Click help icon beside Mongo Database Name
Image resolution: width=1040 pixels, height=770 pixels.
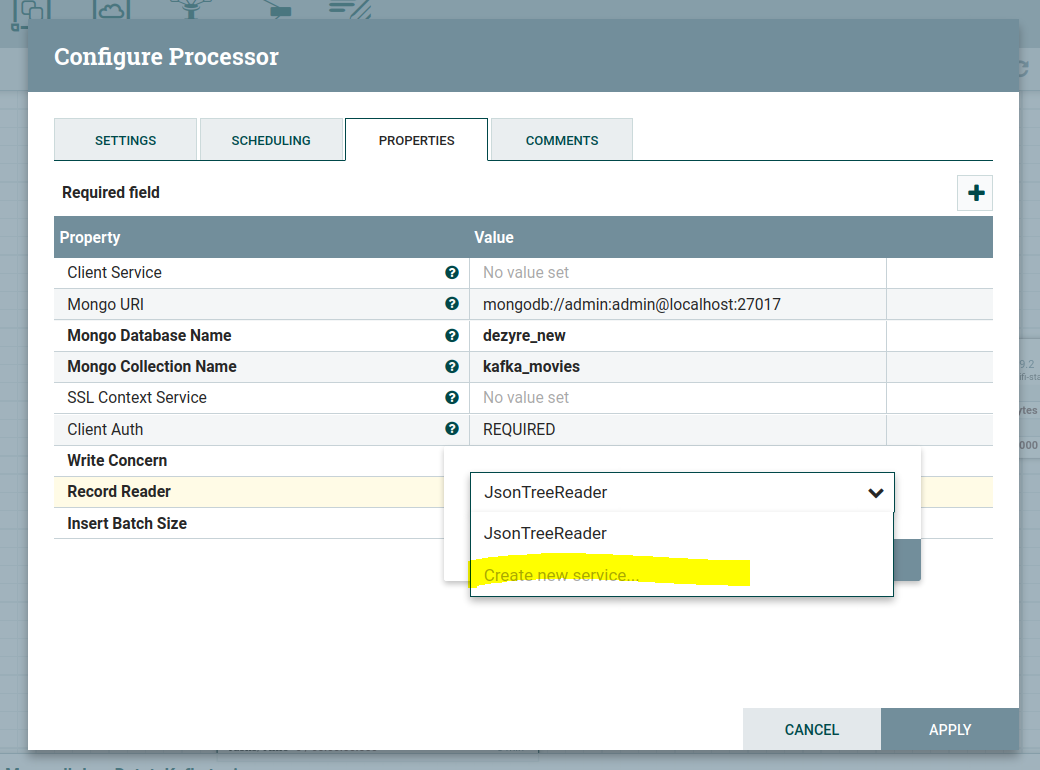click(x=452, y=336)
